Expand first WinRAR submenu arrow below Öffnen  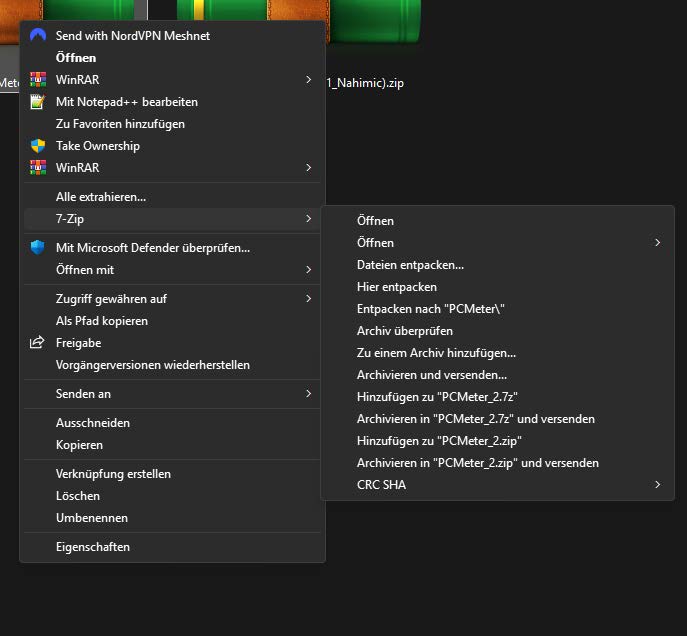pos(308,79)
